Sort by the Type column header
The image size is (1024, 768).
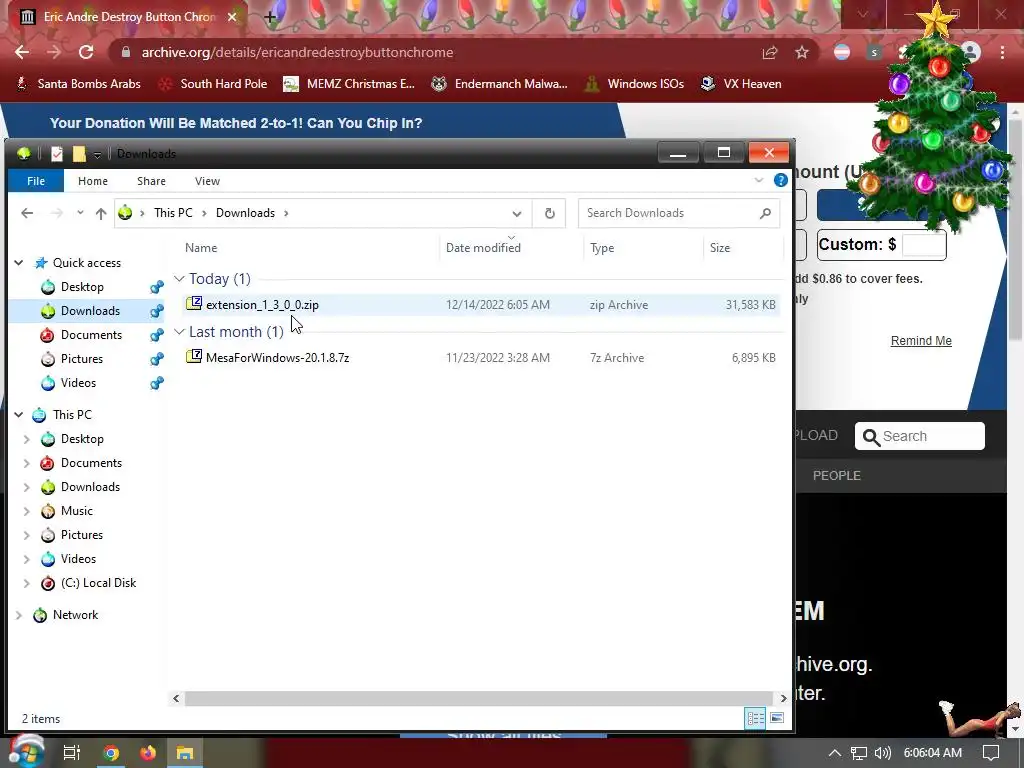pyautogui.click(x=602, y=248)
